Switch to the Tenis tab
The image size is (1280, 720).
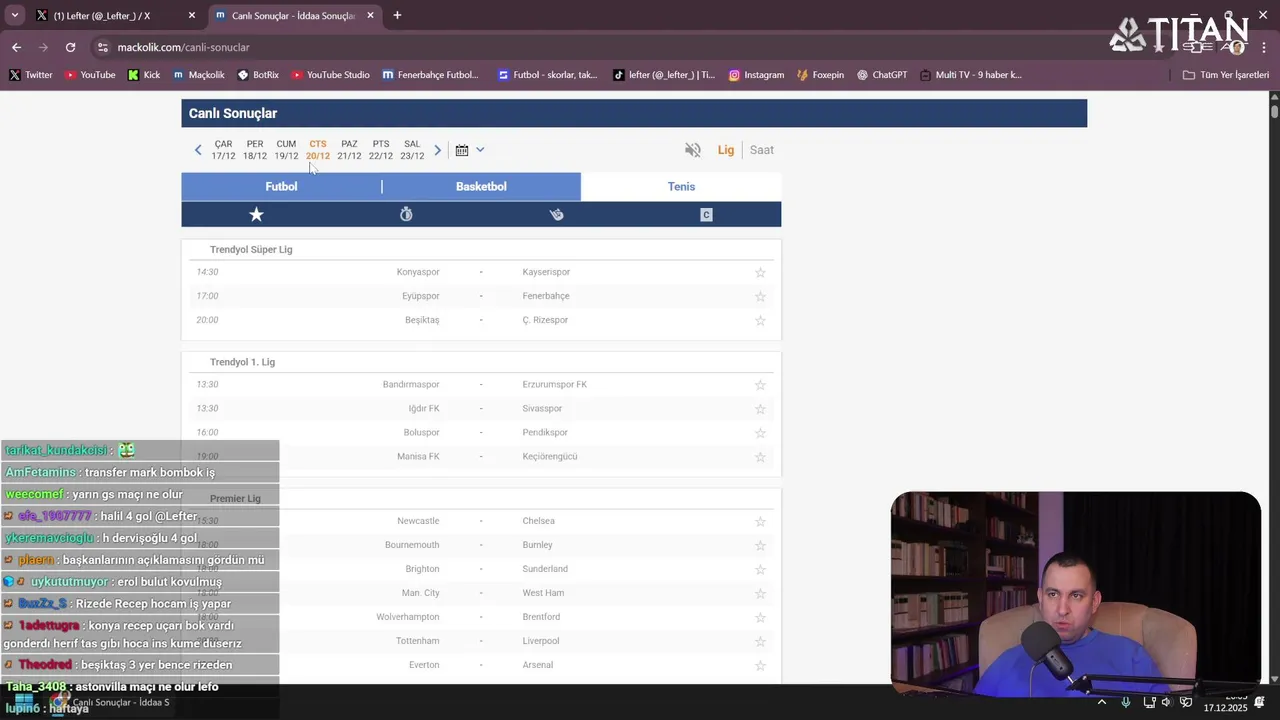pos(681,186)
